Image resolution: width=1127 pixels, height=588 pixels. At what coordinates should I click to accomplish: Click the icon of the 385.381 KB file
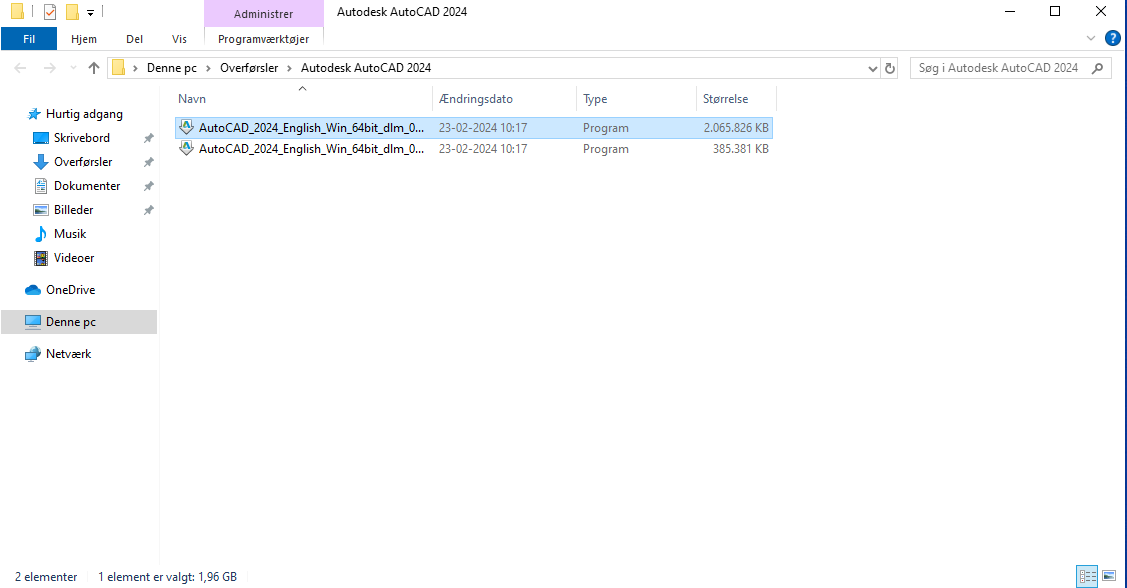(186, 148)
